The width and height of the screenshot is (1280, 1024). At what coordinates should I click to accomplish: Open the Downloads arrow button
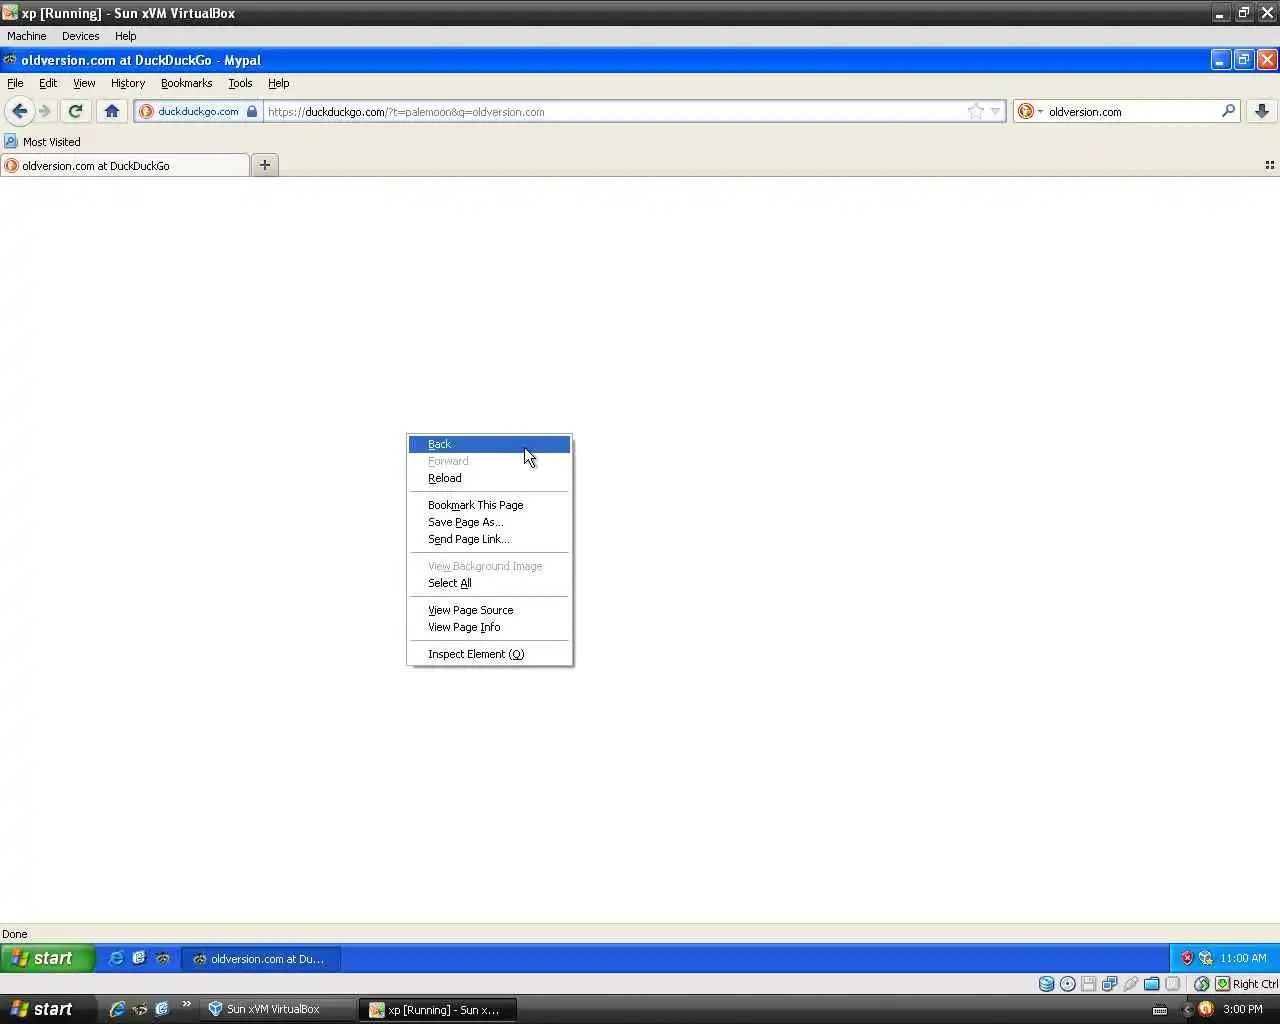[x=1262, y=111]
